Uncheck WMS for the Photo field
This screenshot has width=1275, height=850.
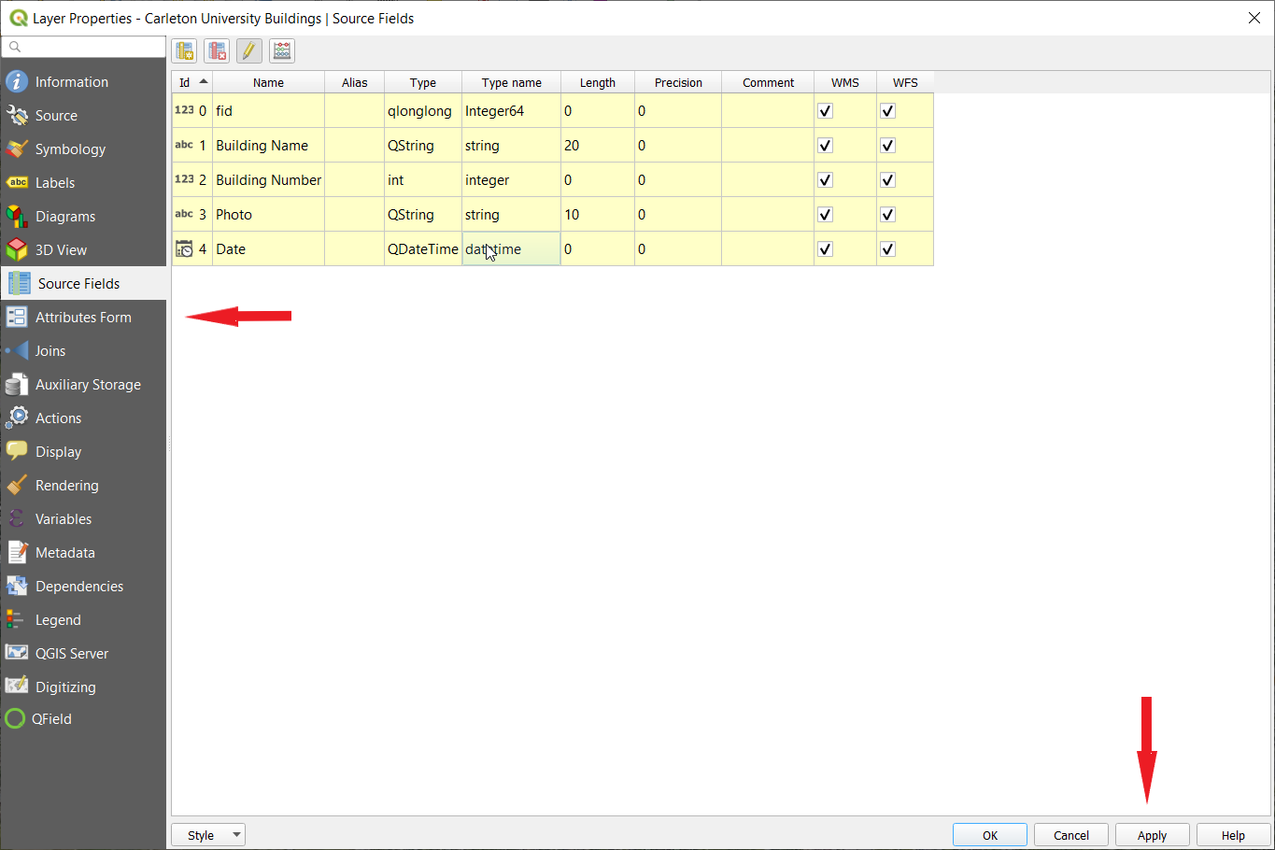(x=824, y=214)
